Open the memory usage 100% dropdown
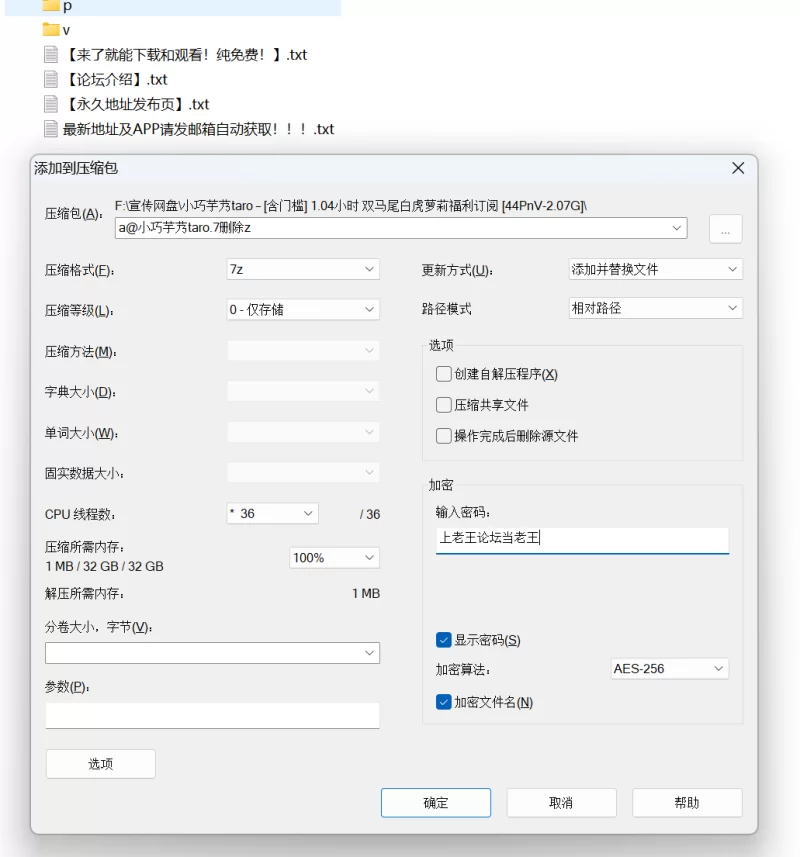 [x=334, y=557]
